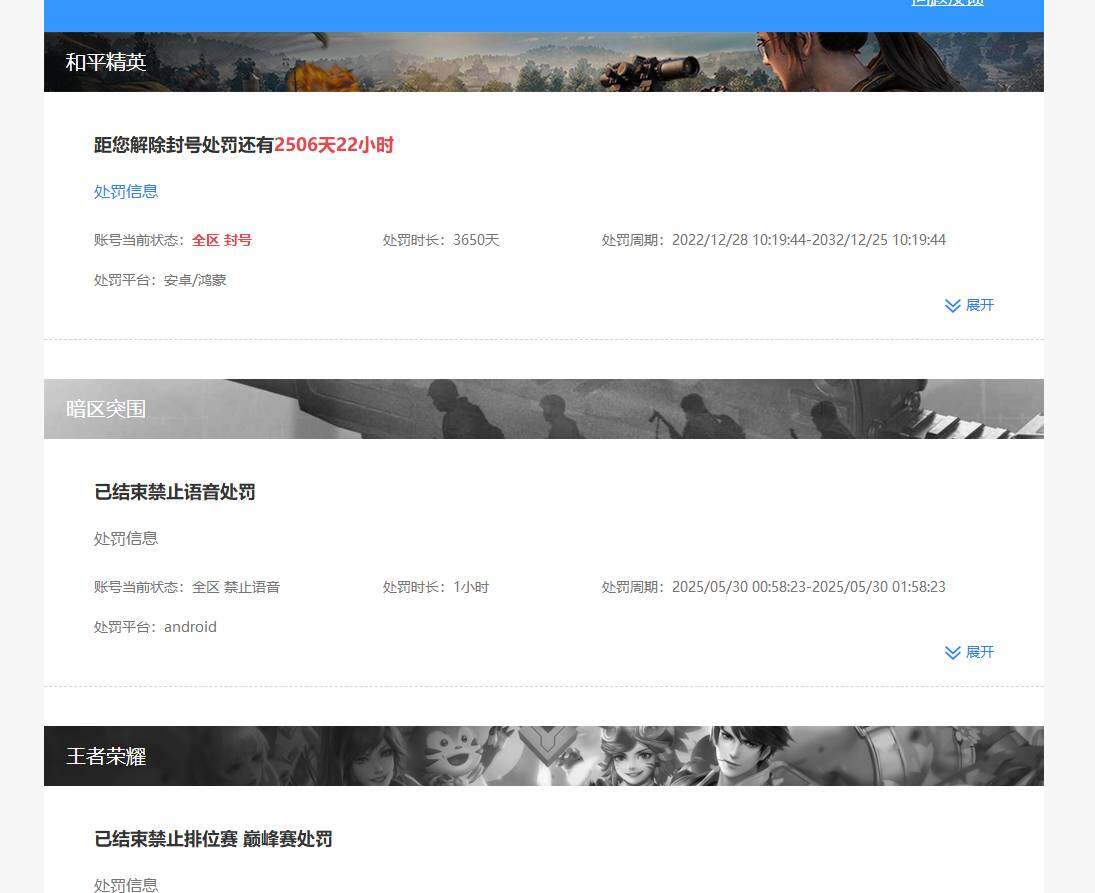This screenshot has width=1095, height=893.
Task: Click the 处罚信息 label under 王者荣耀
Action: point(125,884)
